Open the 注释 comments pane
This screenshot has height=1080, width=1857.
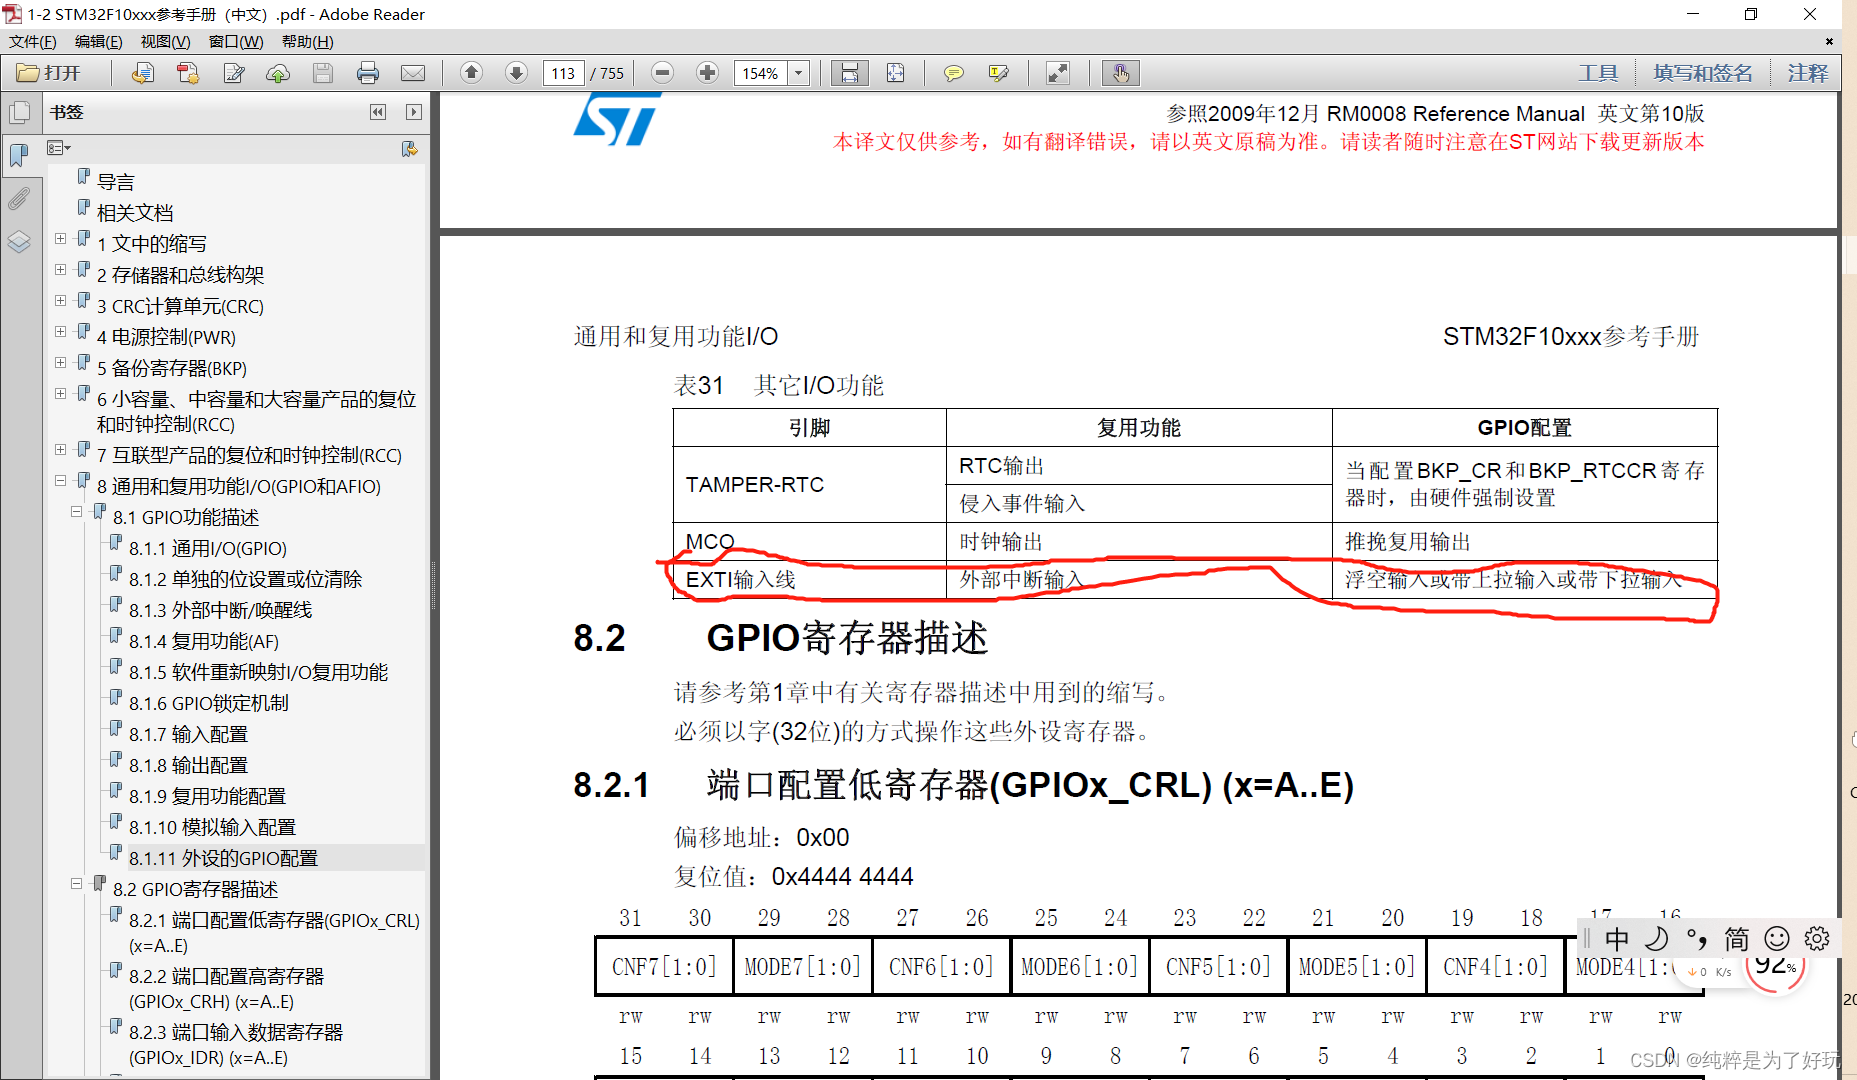point(1807,73)
